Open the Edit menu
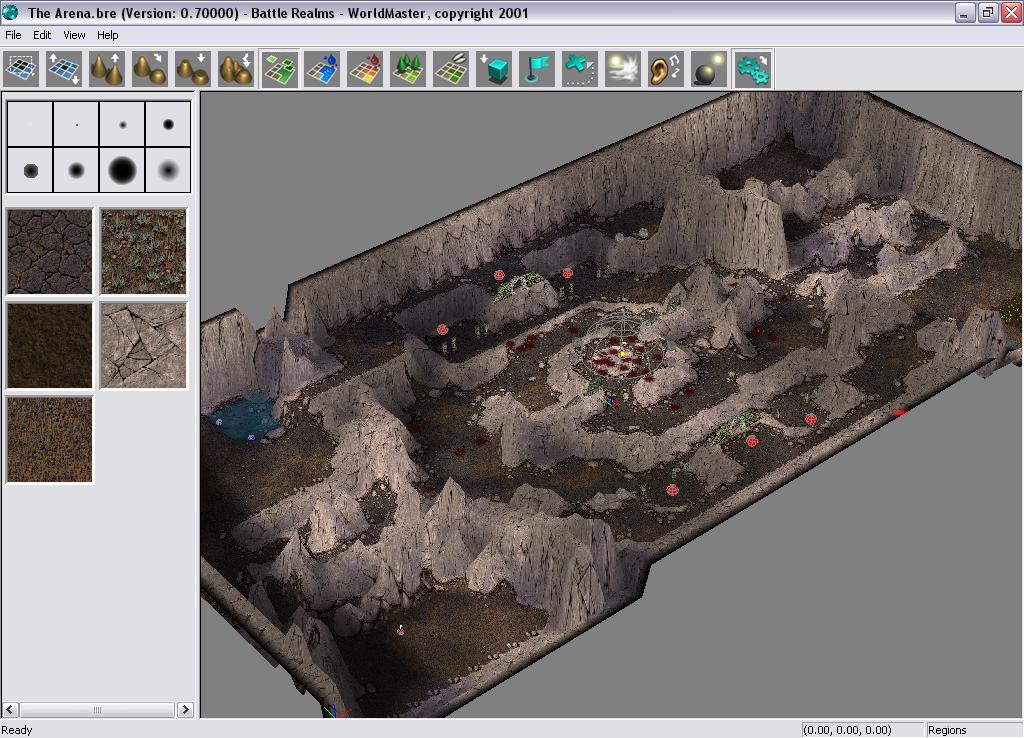Screen dimensions: 1024x738 (x=42, y=35)
